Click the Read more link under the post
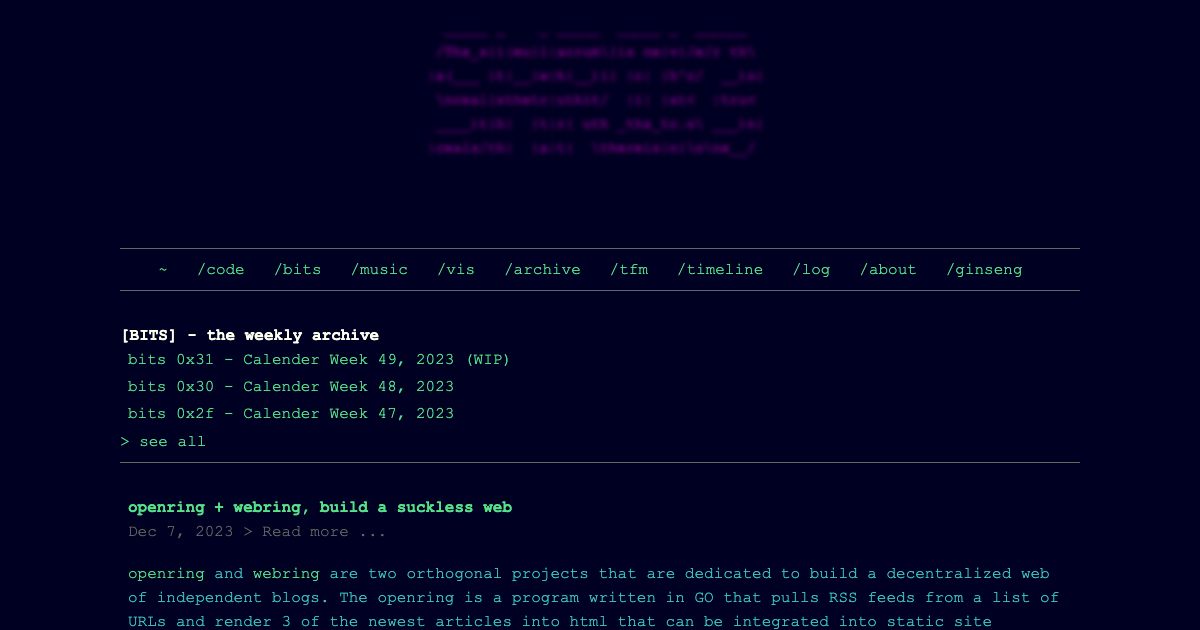 coord(324,531)
